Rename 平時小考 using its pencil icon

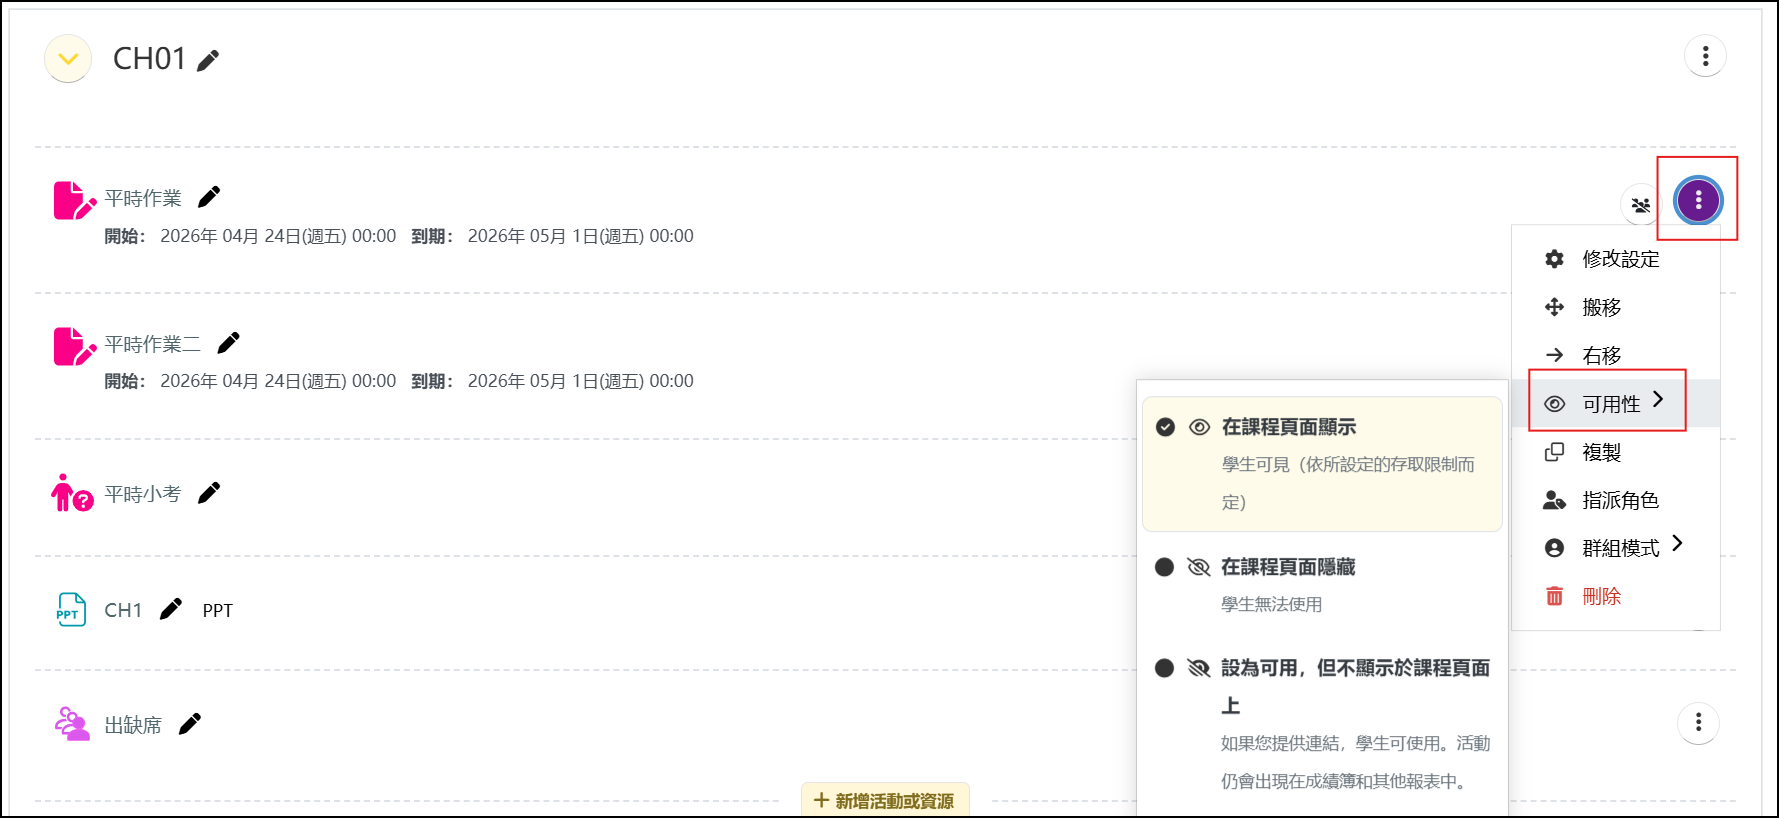point(208,493)
